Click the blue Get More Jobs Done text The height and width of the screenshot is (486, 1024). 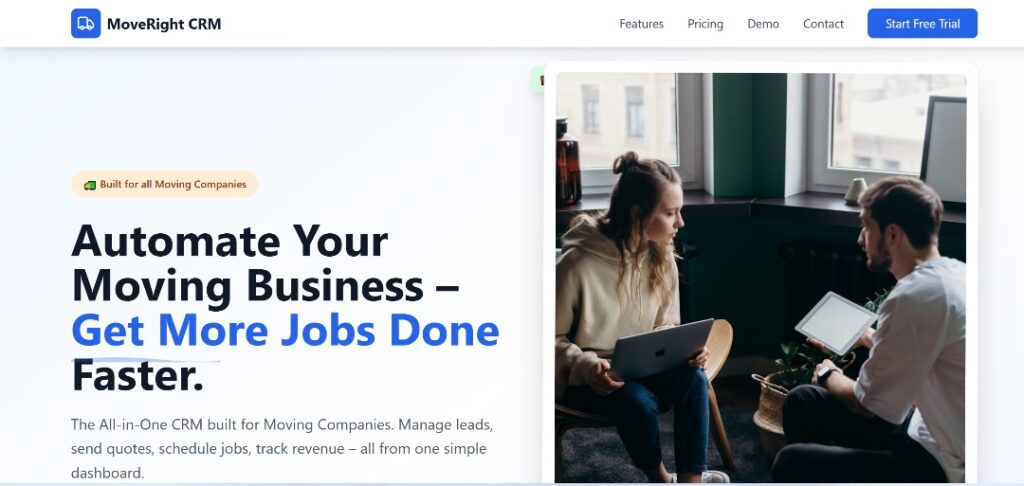tap(285, 331)
